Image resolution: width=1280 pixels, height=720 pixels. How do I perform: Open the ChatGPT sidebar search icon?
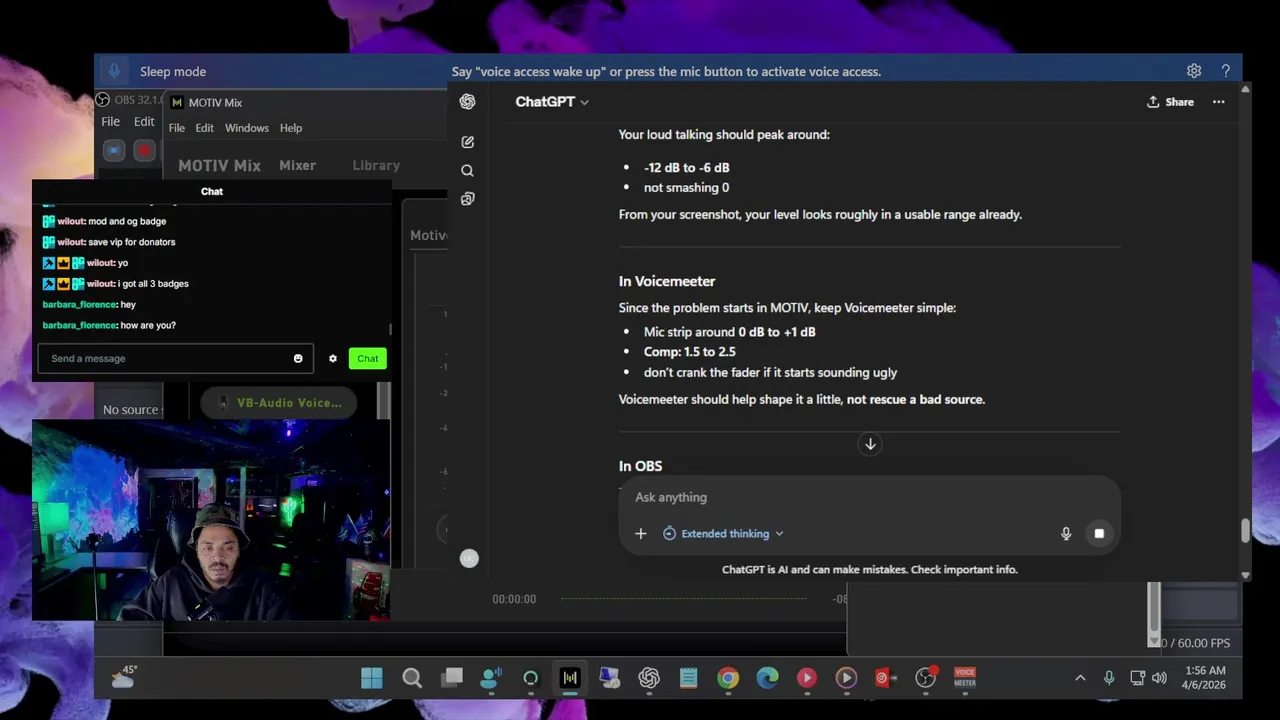(x=467, y=171)
